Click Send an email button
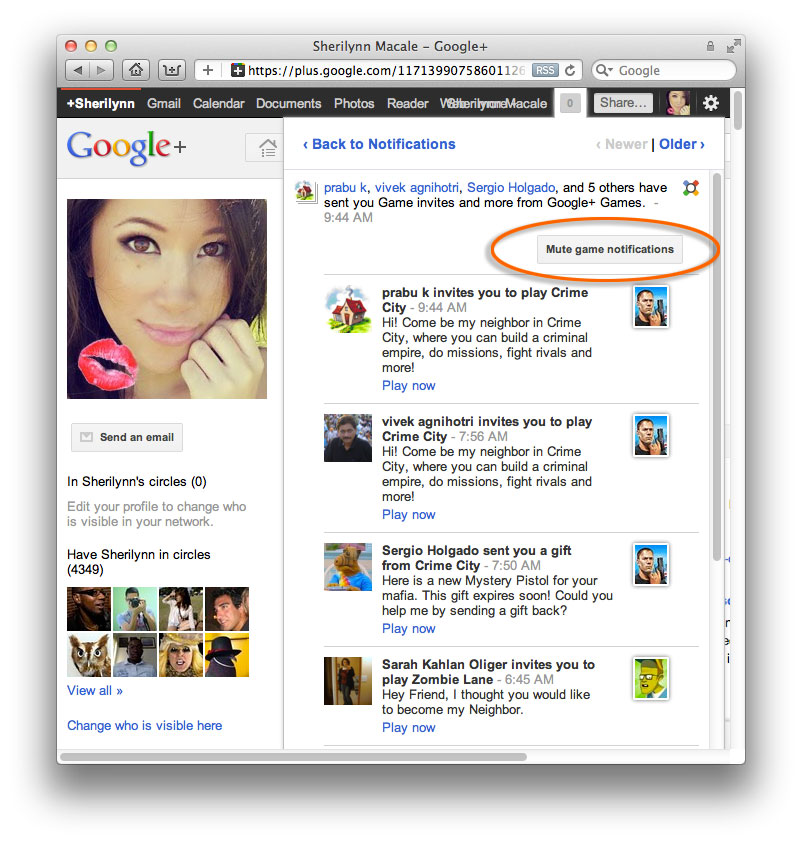This screenshot has height=843, width=802. (x=127, y=437)
